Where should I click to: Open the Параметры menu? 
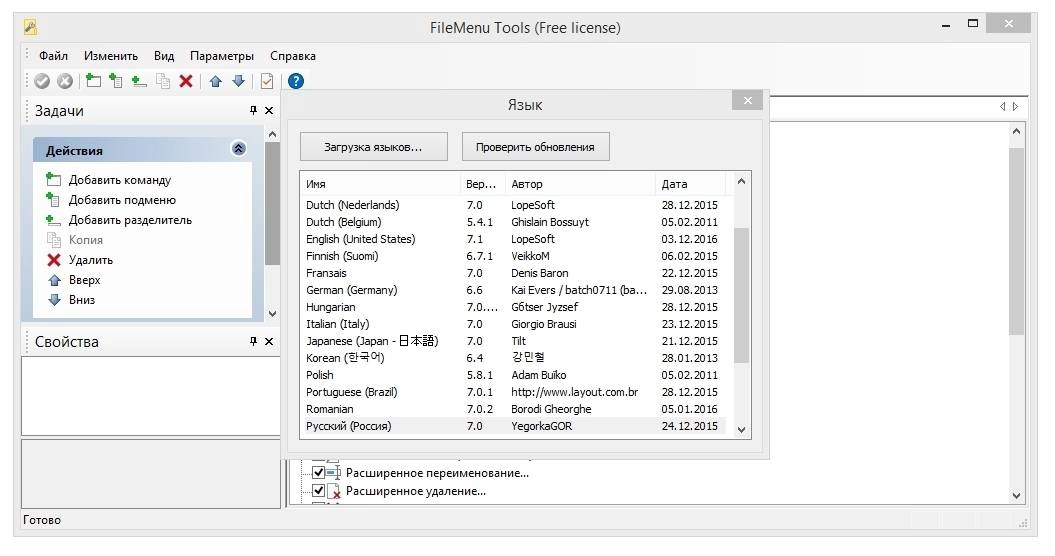click(222, 56)
